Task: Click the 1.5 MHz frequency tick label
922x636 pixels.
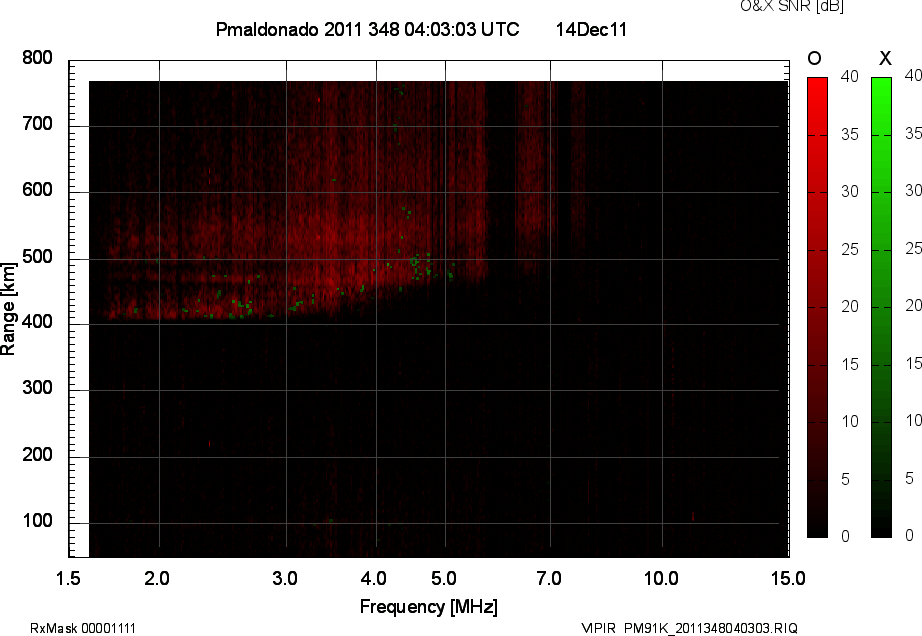Action: [x=69, y=578]
